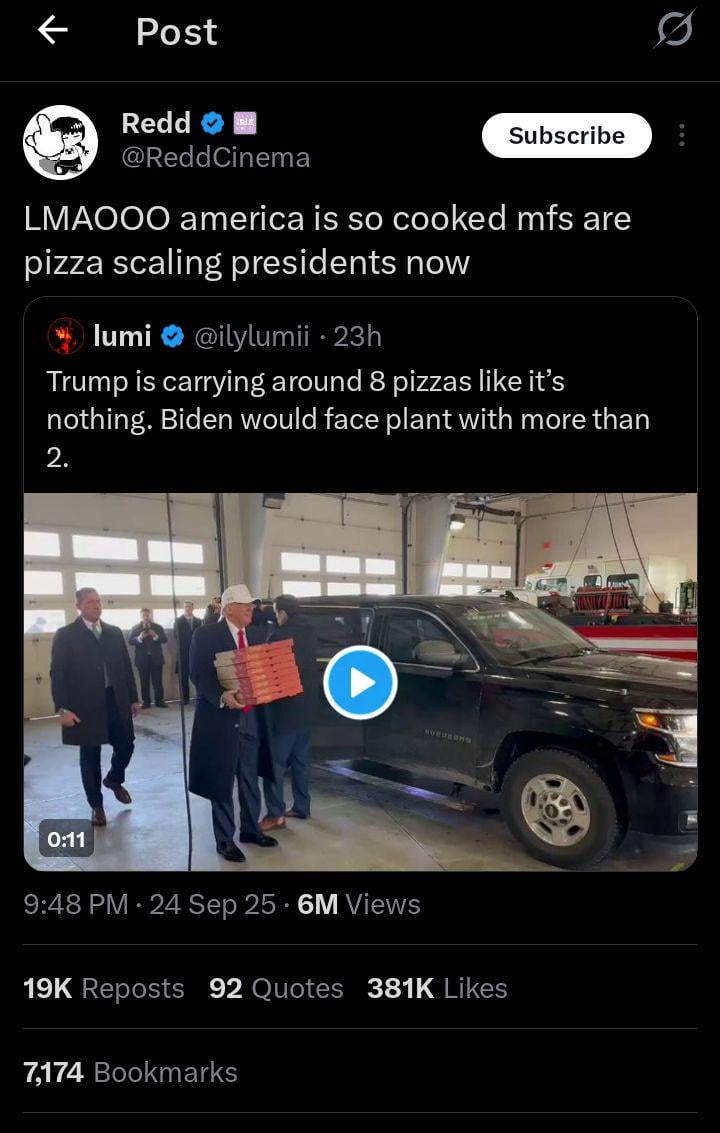Open the quoted lumi post text
Viewport: 720px width, 1133px height.
click(348, 419)
